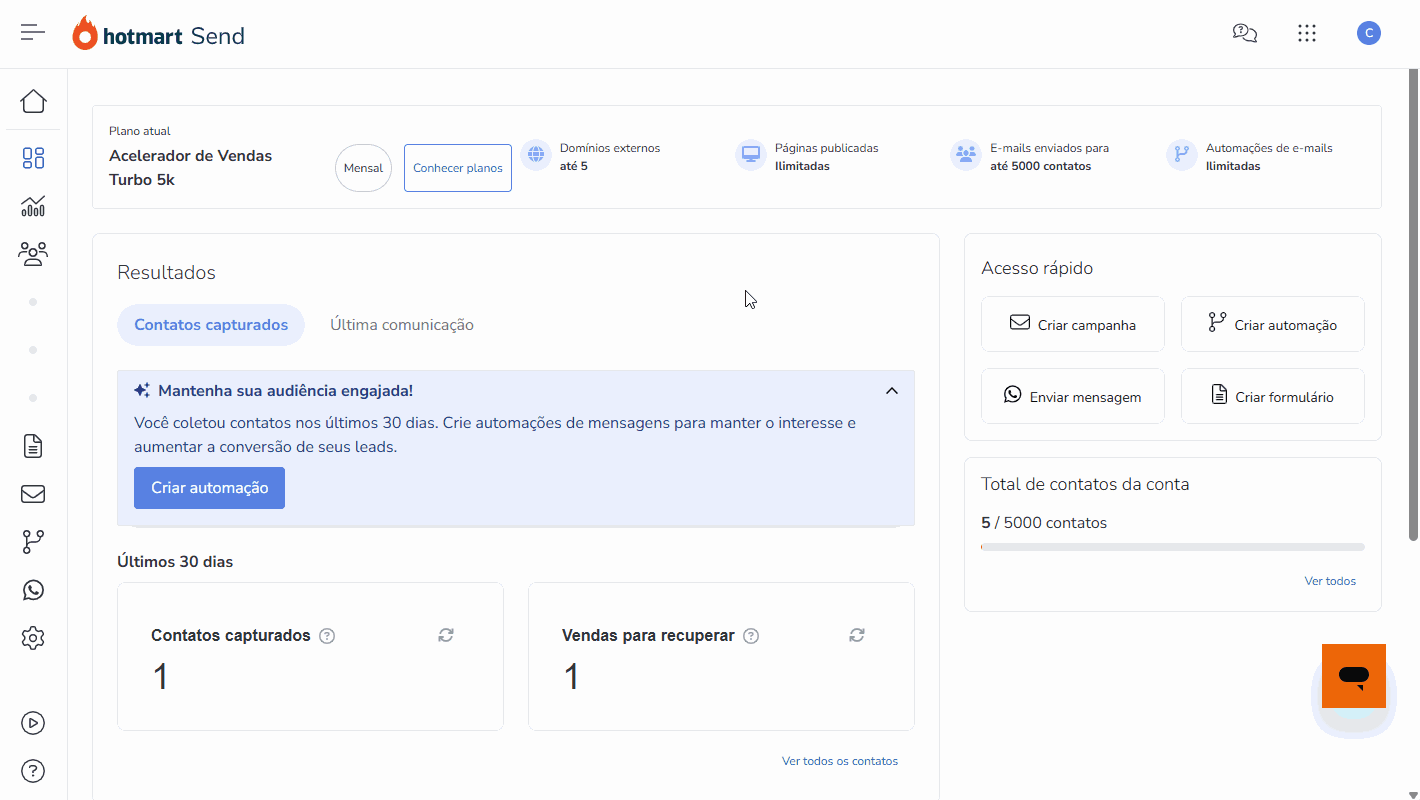
Task: Open the email envelope sidebar icon
Action: tap(33, 494)
